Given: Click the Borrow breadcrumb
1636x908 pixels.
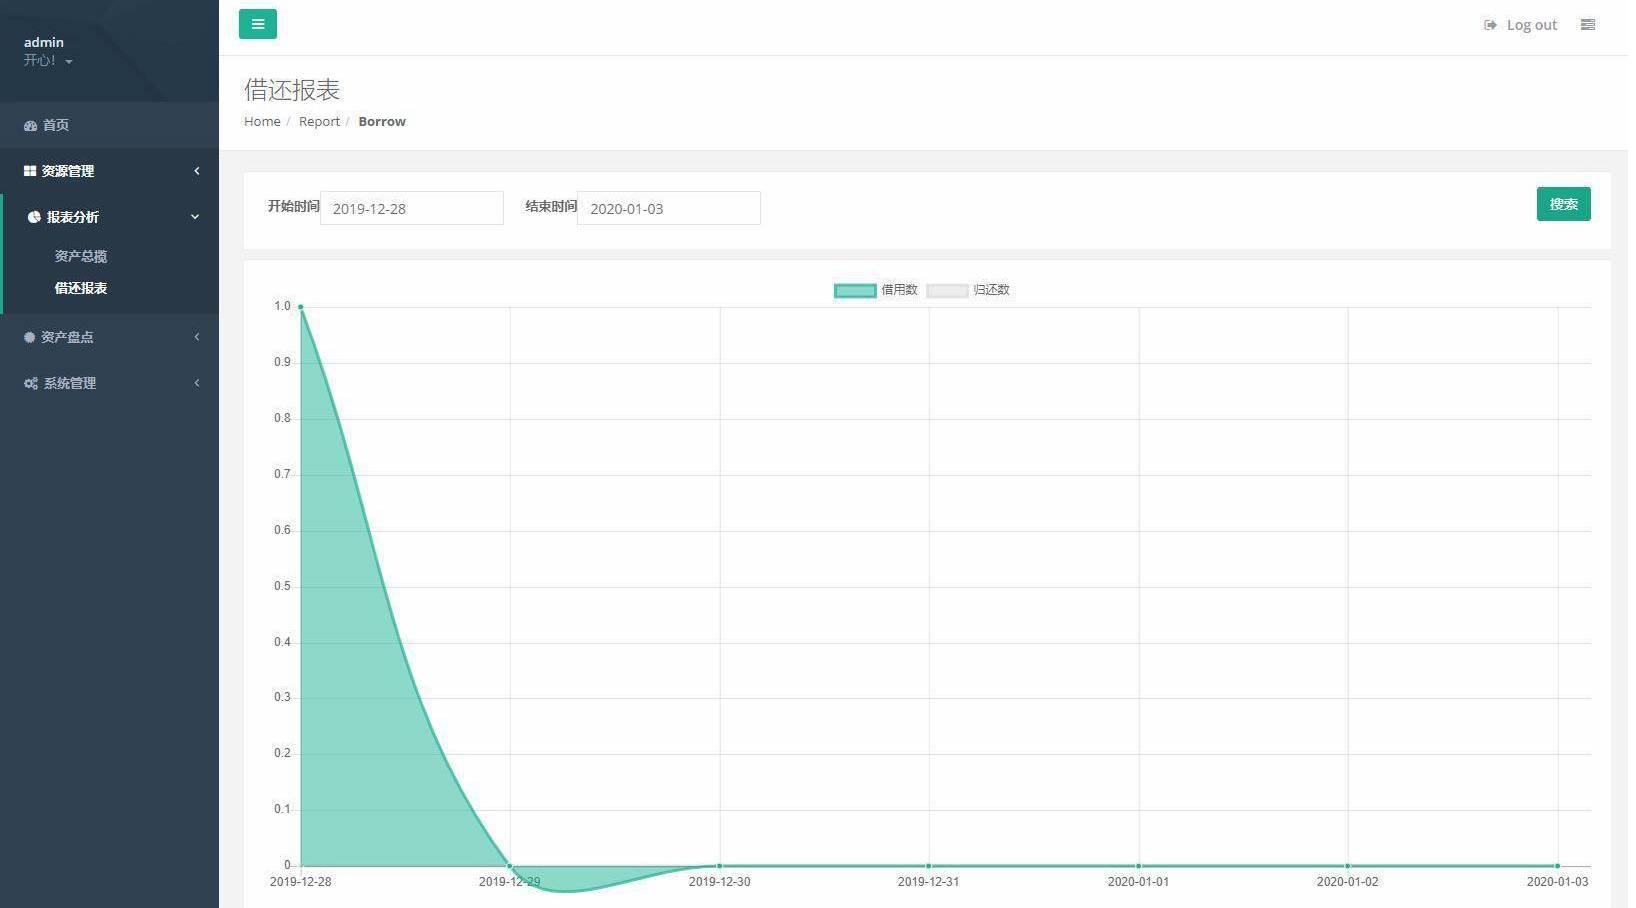Looking at the screenshot, I should [382, 121].
